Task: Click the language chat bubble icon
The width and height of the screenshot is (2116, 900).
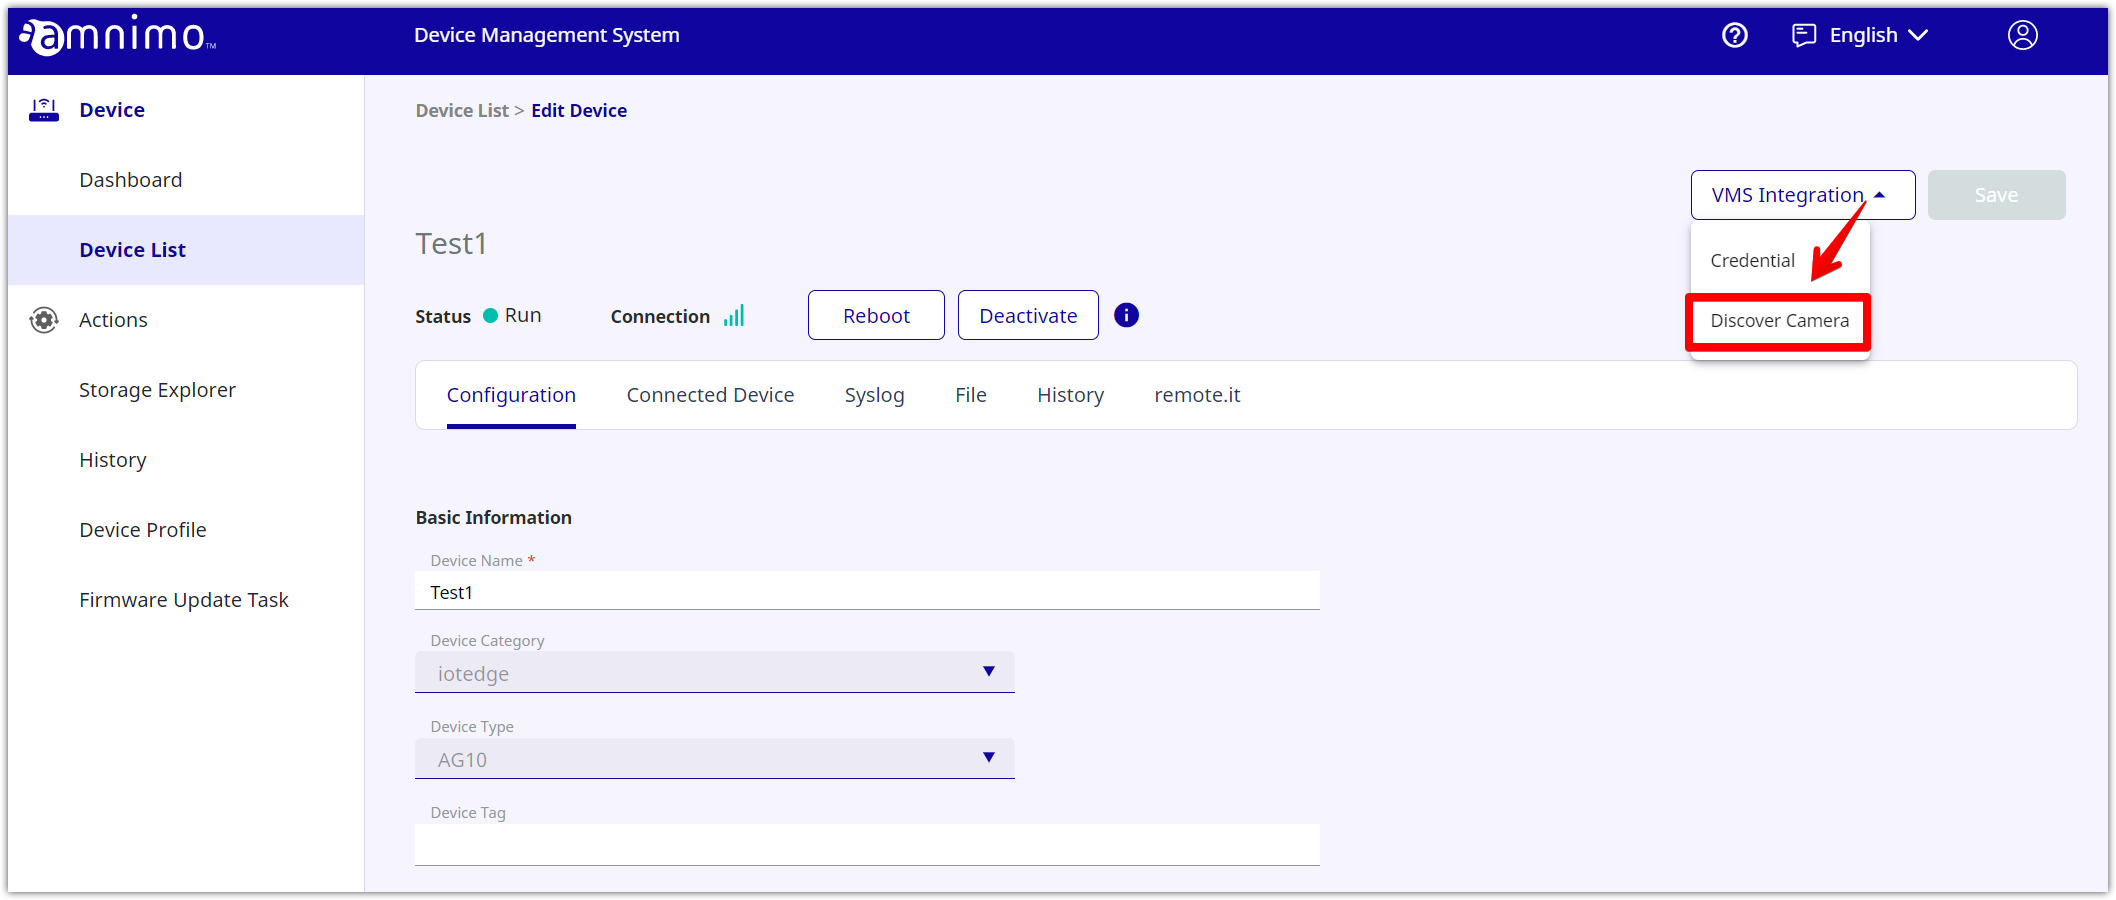Action: coord(1803,36)
